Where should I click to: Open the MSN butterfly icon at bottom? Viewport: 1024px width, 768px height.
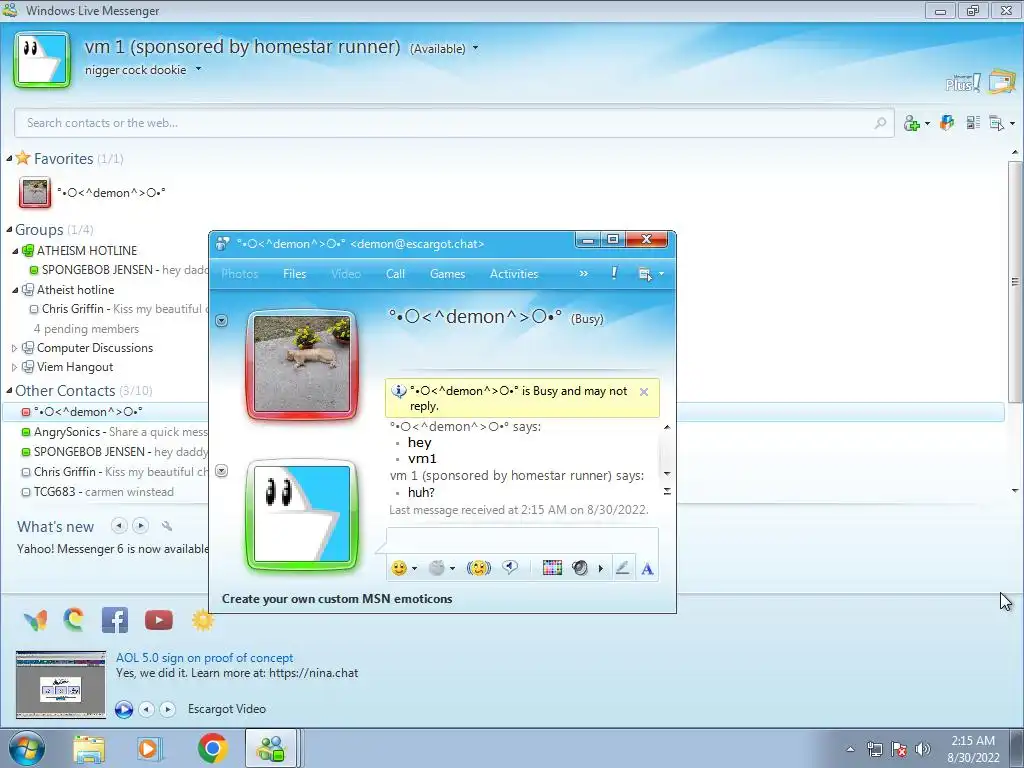pyautogui.click(x=35, y=620)
